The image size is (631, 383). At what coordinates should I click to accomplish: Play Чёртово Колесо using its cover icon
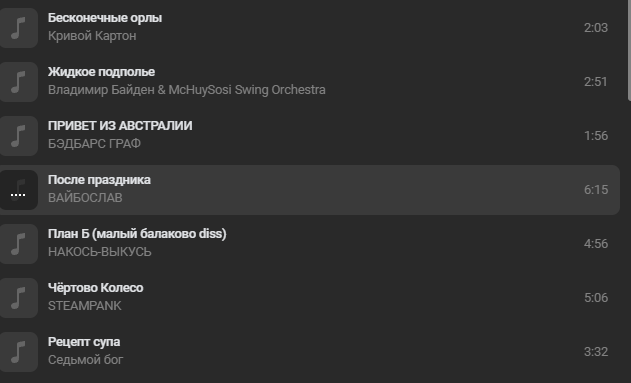pyautogui.click(x=19, y=298)
